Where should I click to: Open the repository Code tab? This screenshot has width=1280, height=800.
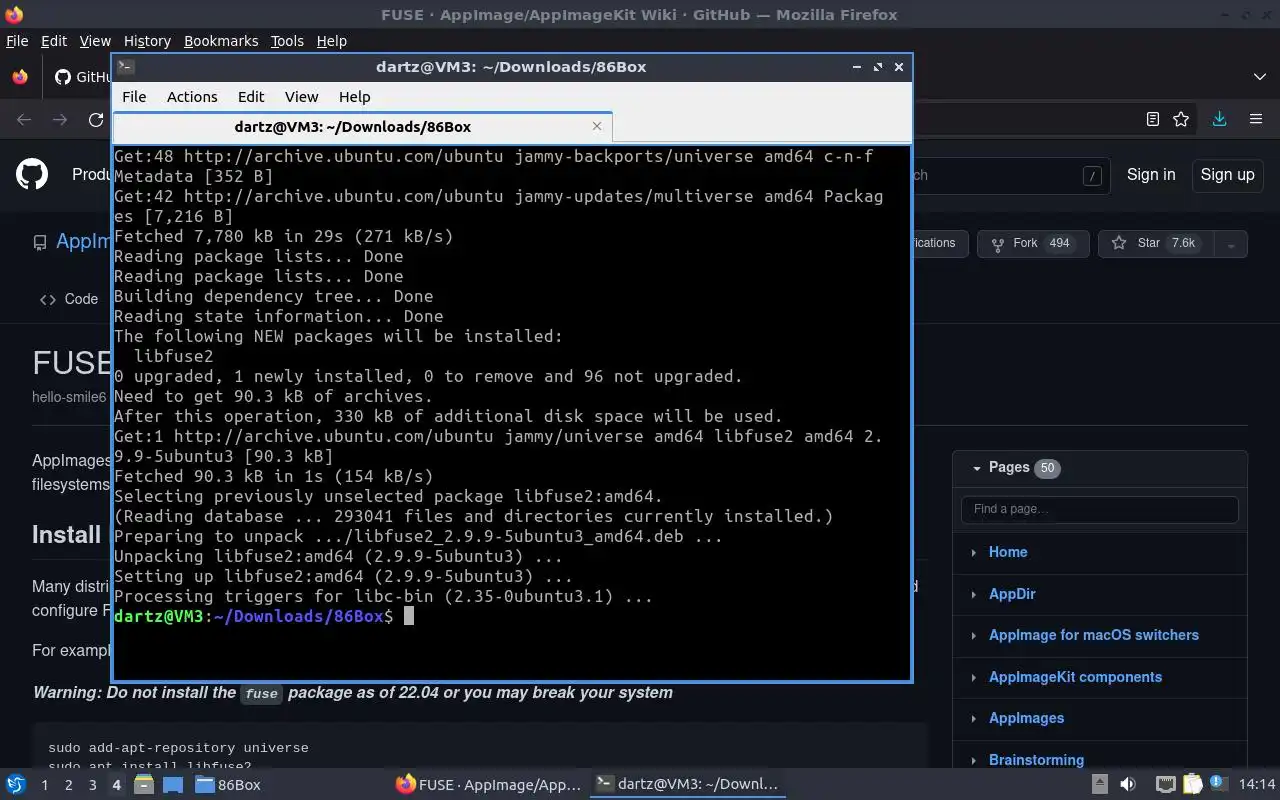[69, 299]
